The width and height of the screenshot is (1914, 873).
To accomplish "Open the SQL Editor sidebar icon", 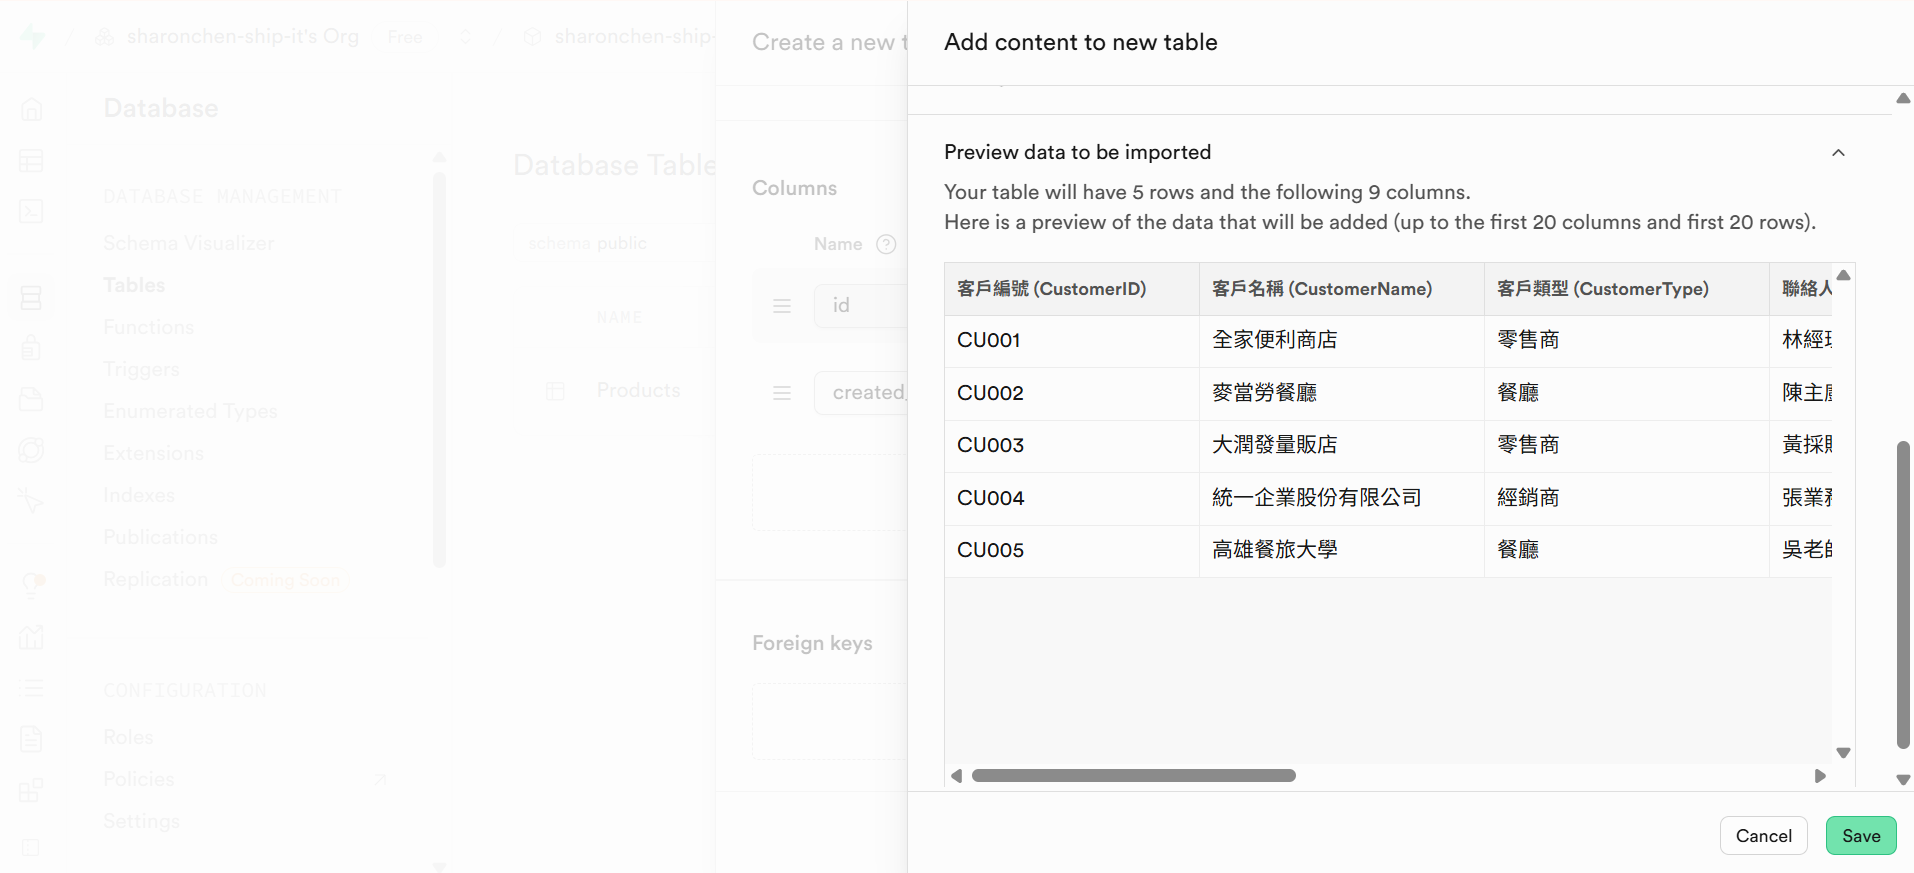I will click(x=32, y=211).
